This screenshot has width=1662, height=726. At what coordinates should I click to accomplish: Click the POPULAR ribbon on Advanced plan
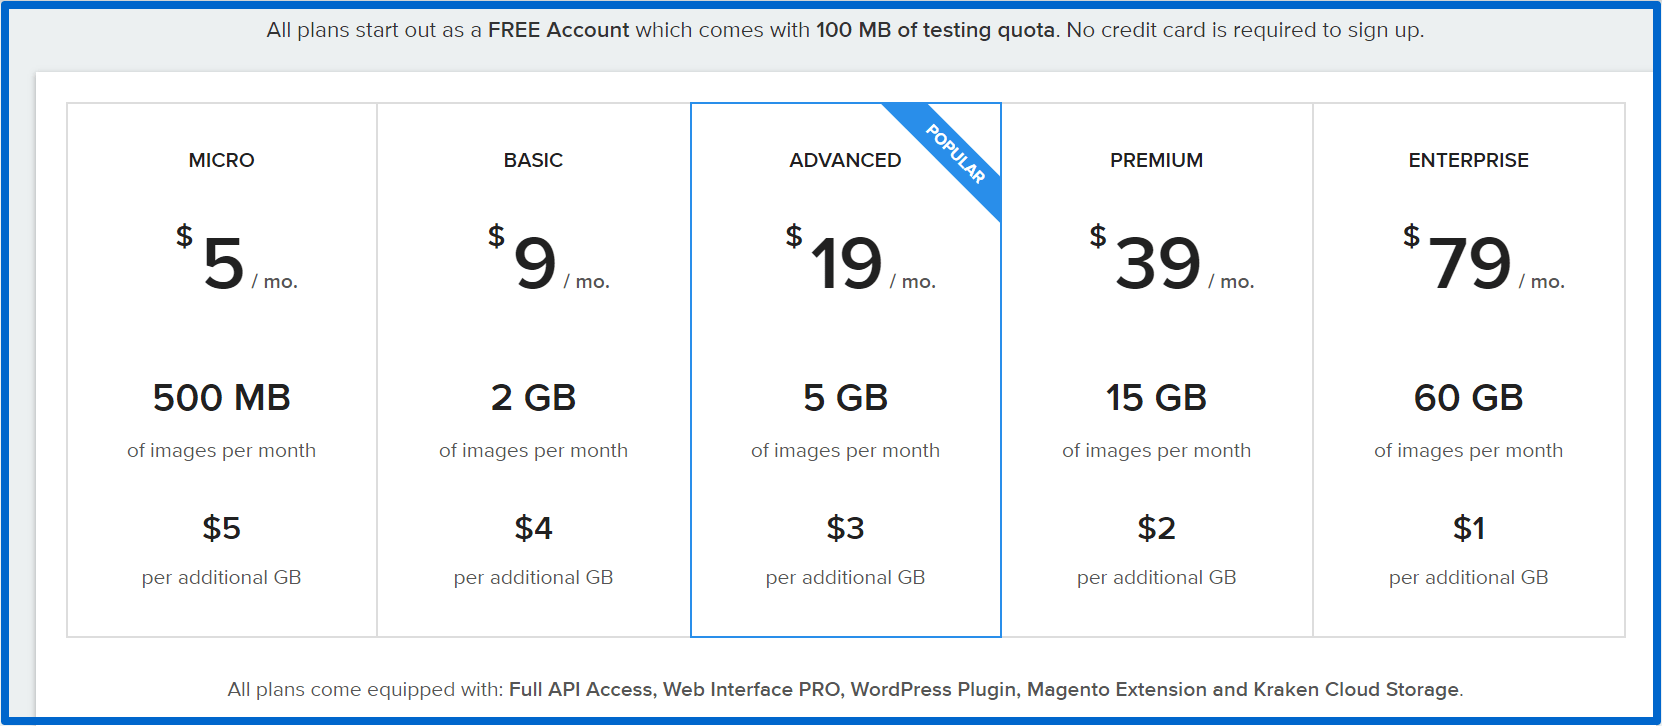[955, 154]
